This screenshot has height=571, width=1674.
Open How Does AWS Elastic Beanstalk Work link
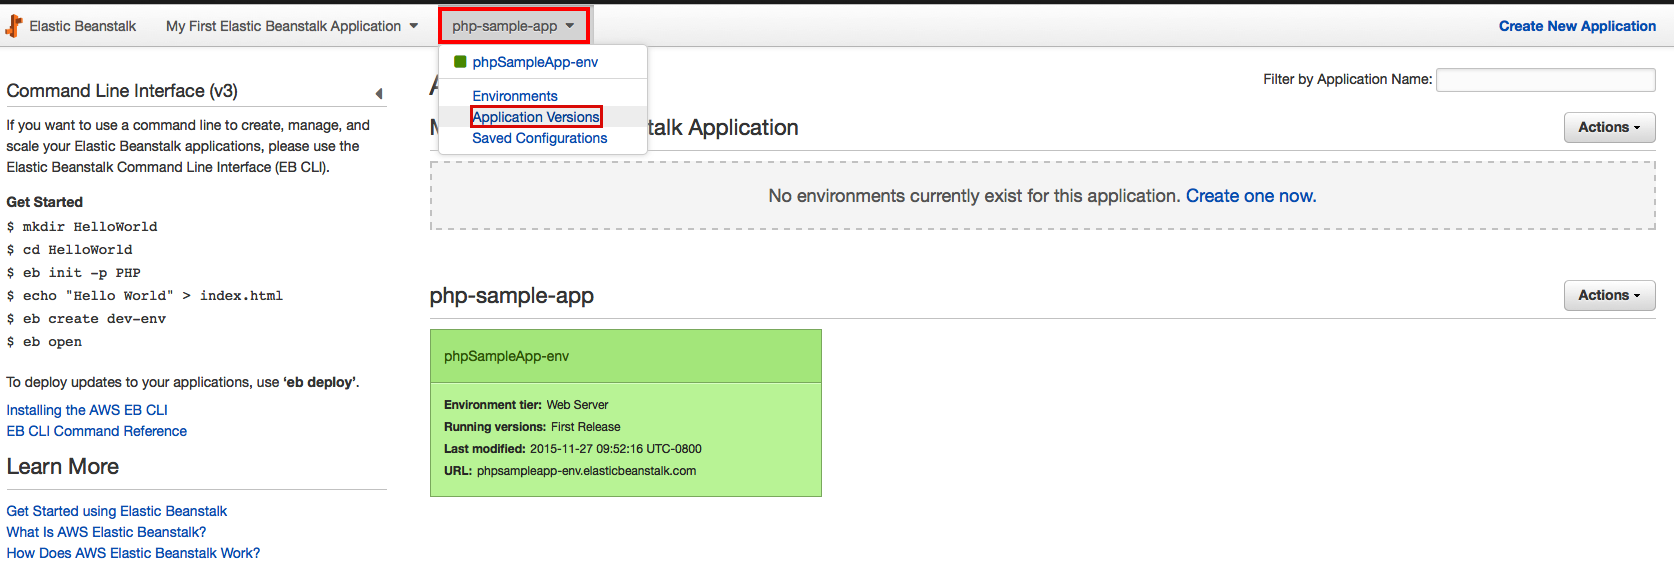click(x=133, y=553)
